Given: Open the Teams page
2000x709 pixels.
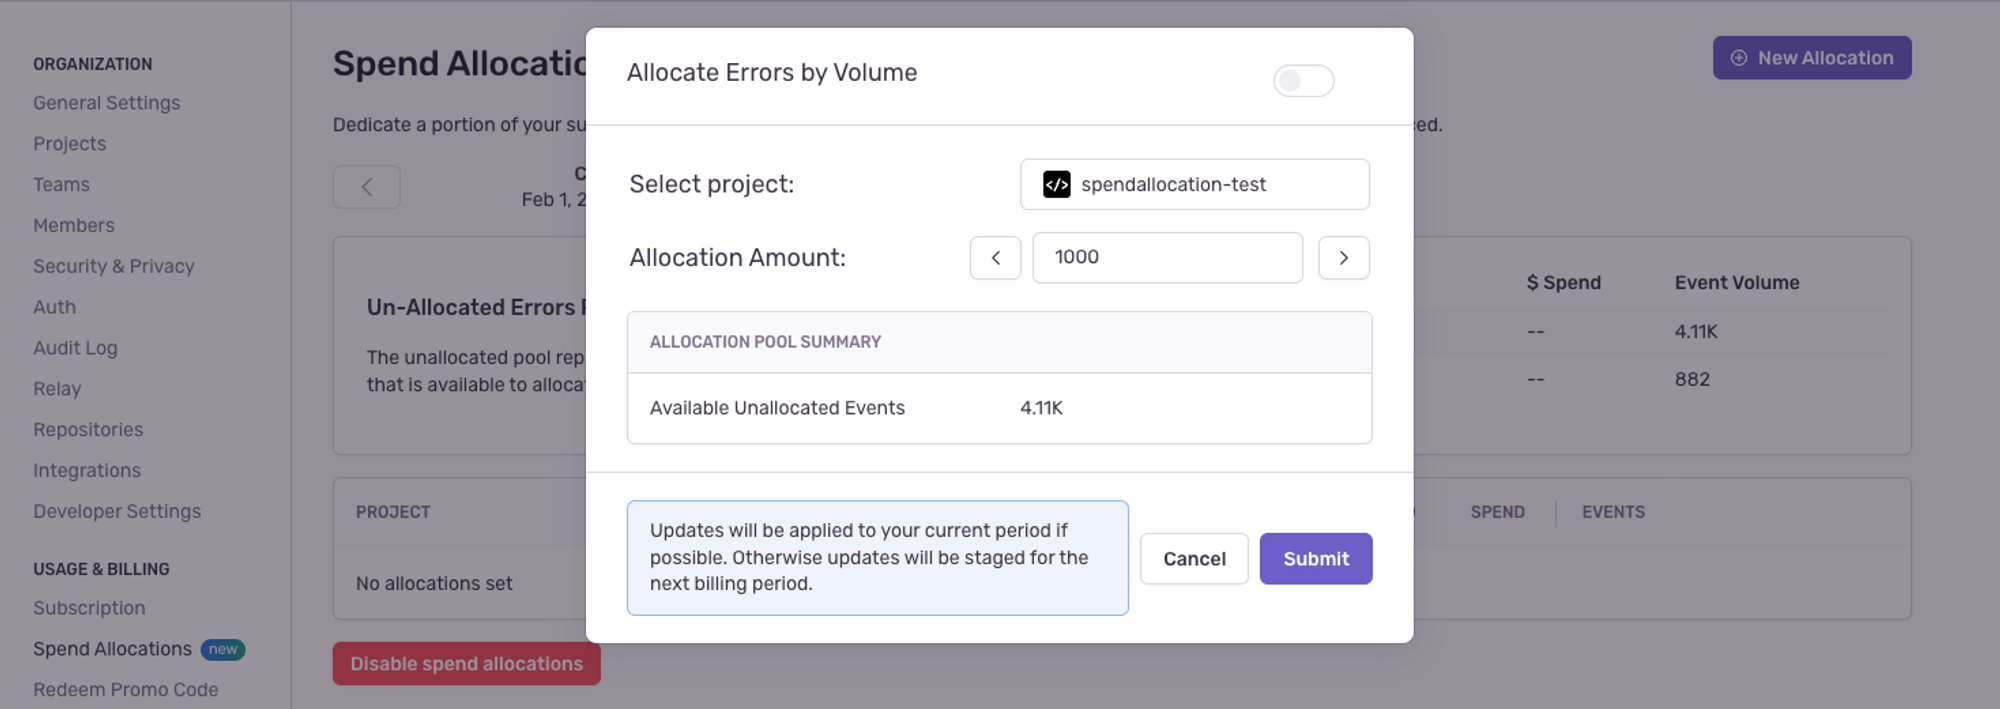Looking at the screenshot, I should click(61, 184).
